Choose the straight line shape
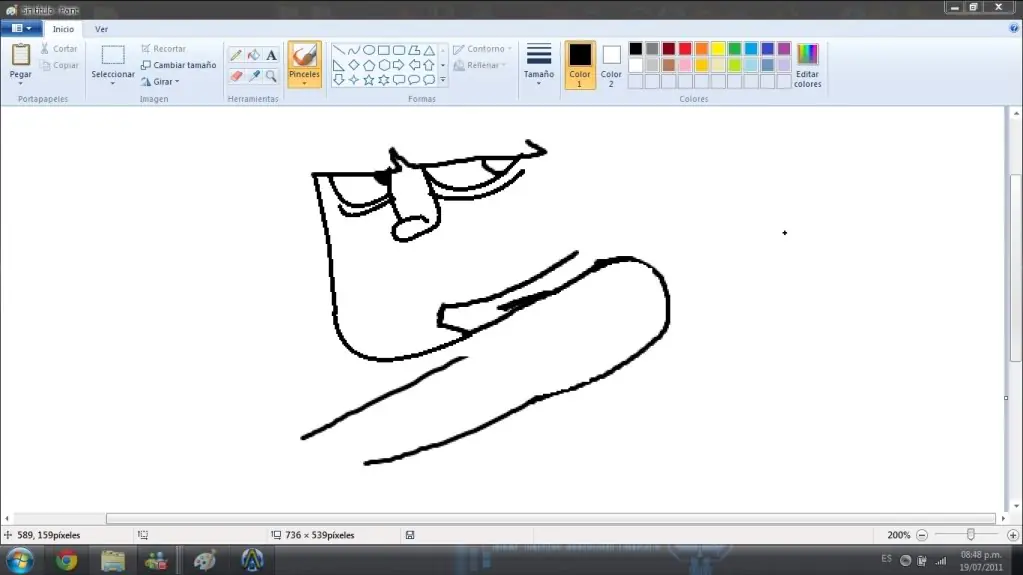 pyautogui.click(x=339, y=50)
